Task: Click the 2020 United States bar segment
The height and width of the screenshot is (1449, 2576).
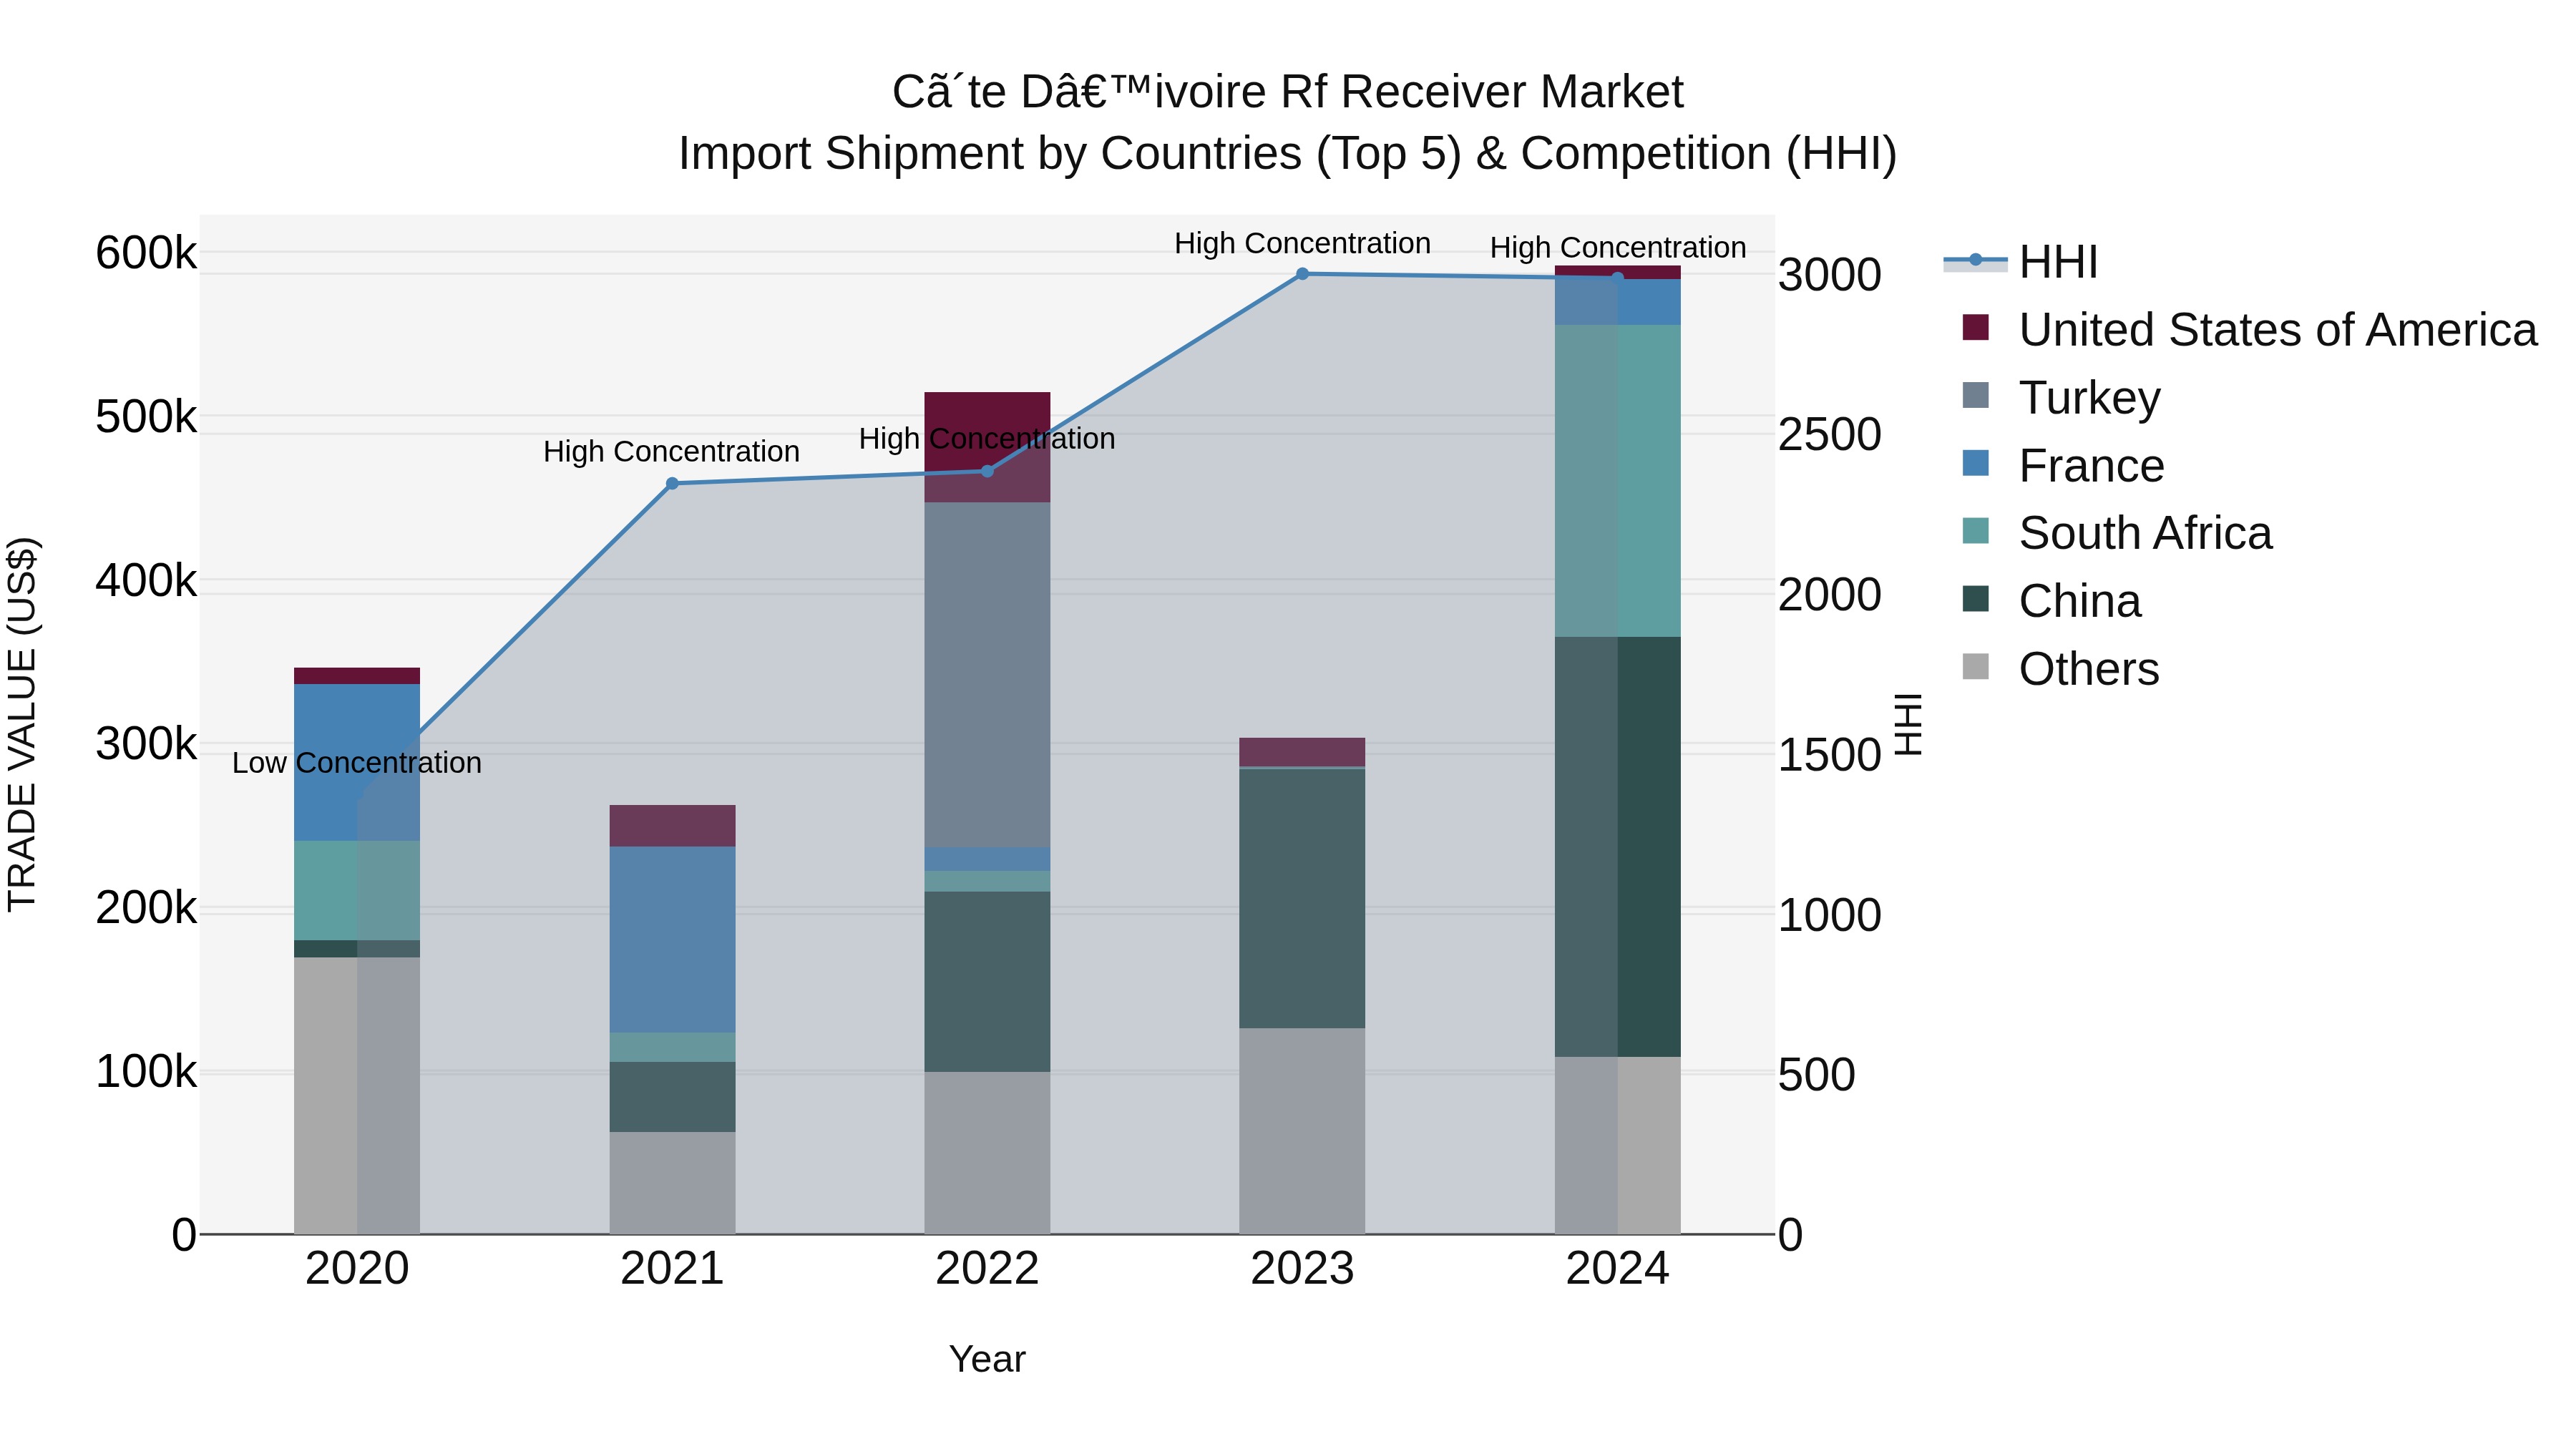Action: point(357,676)
